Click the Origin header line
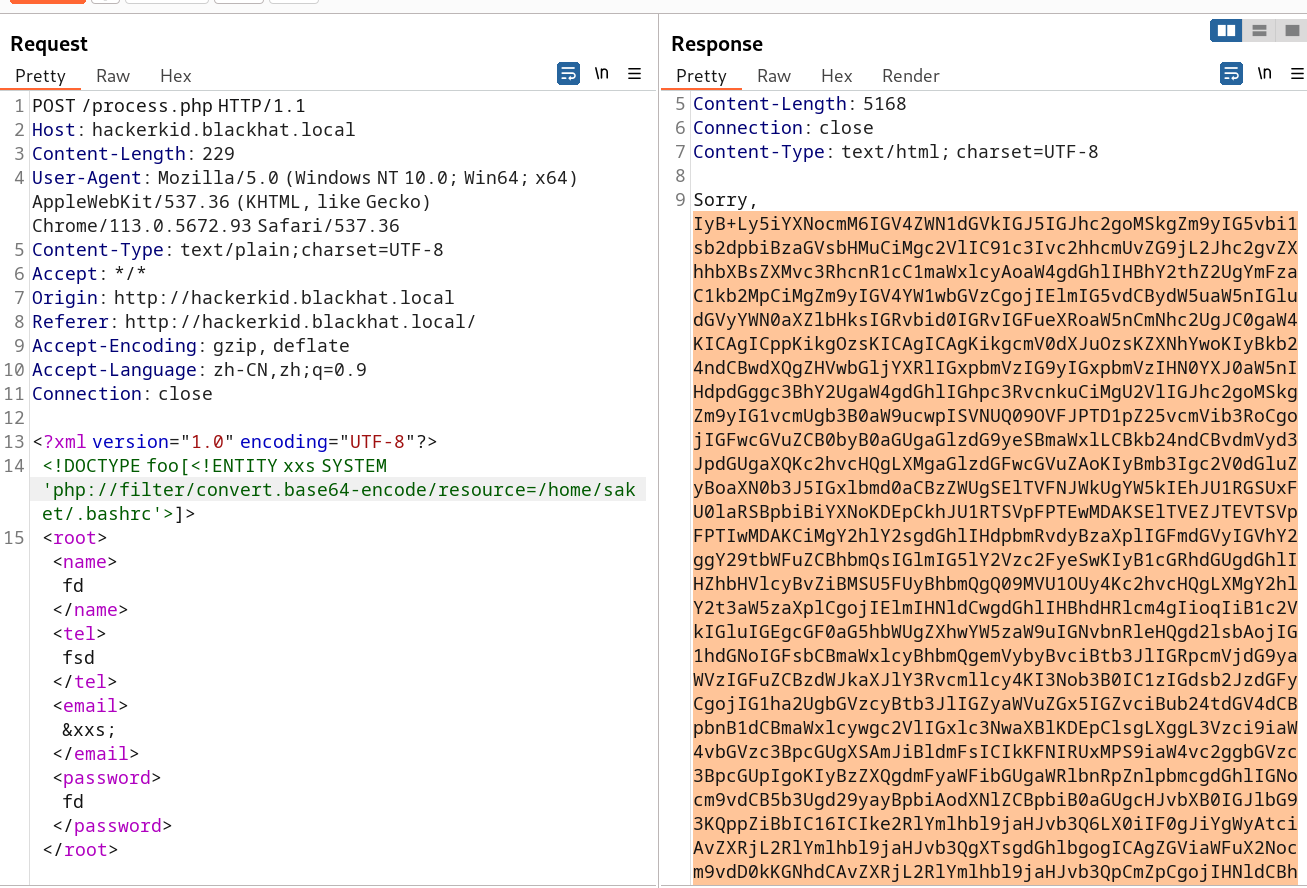This screenshot has height=888, width=1307. [x=243, y=298]
